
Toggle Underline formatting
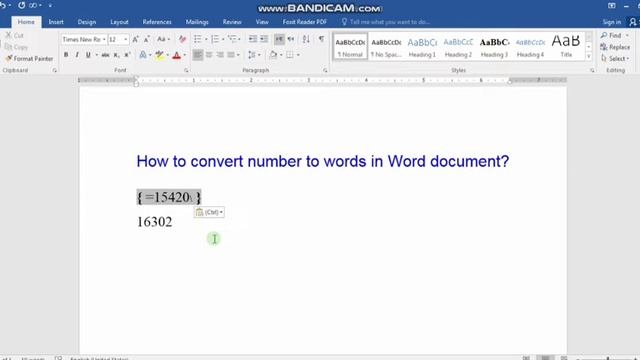[x=88, y=55]
